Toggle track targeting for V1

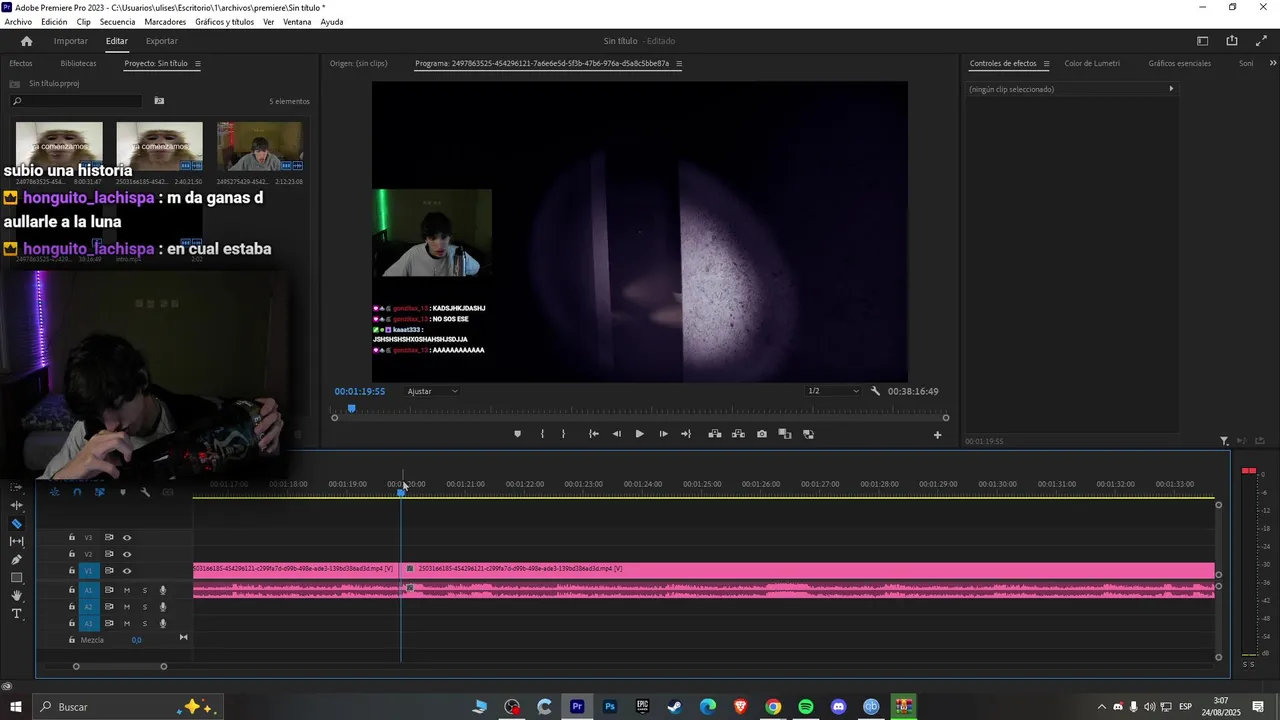pyautogui.click(x=88, y=571)
